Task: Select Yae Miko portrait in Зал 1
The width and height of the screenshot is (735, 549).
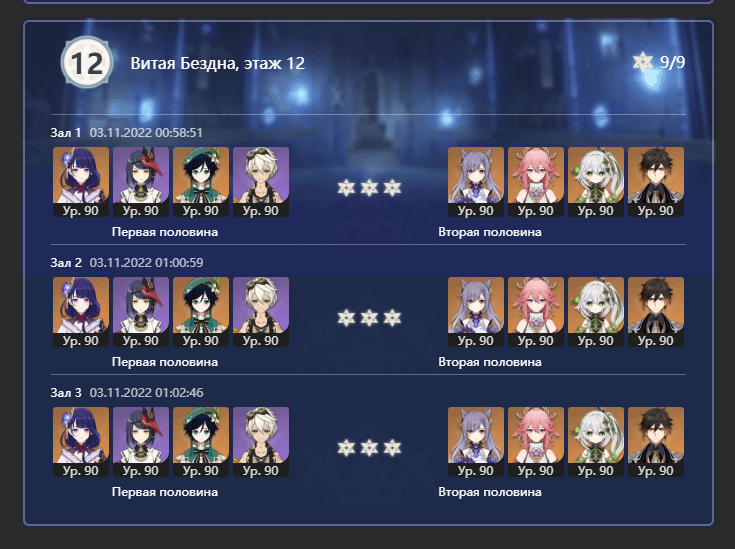Action: [x=536, y=182]
